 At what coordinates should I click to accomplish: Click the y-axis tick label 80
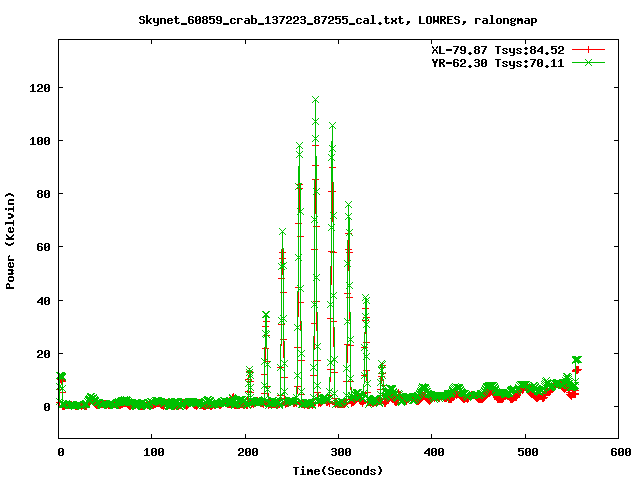pos(43,194)
